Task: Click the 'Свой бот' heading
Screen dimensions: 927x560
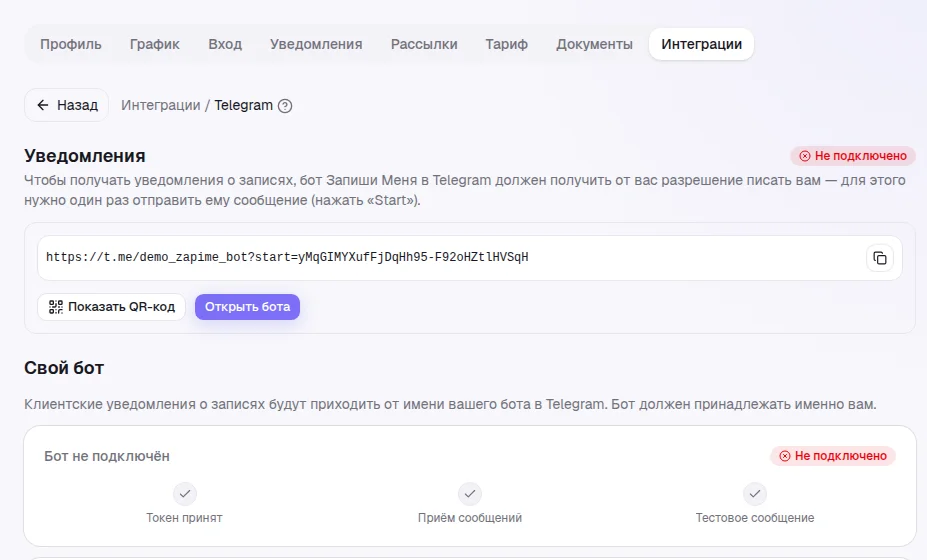Action: coord(64,368)
